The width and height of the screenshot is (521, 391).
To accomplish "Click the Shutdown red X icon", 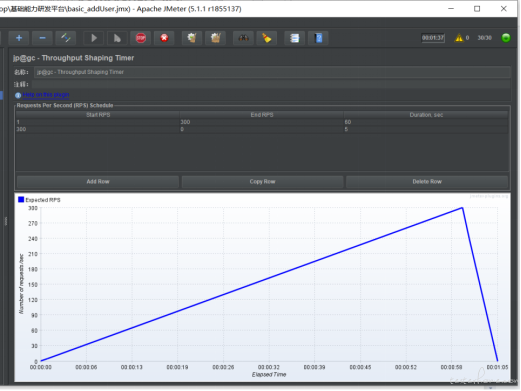I will (164, 38).
